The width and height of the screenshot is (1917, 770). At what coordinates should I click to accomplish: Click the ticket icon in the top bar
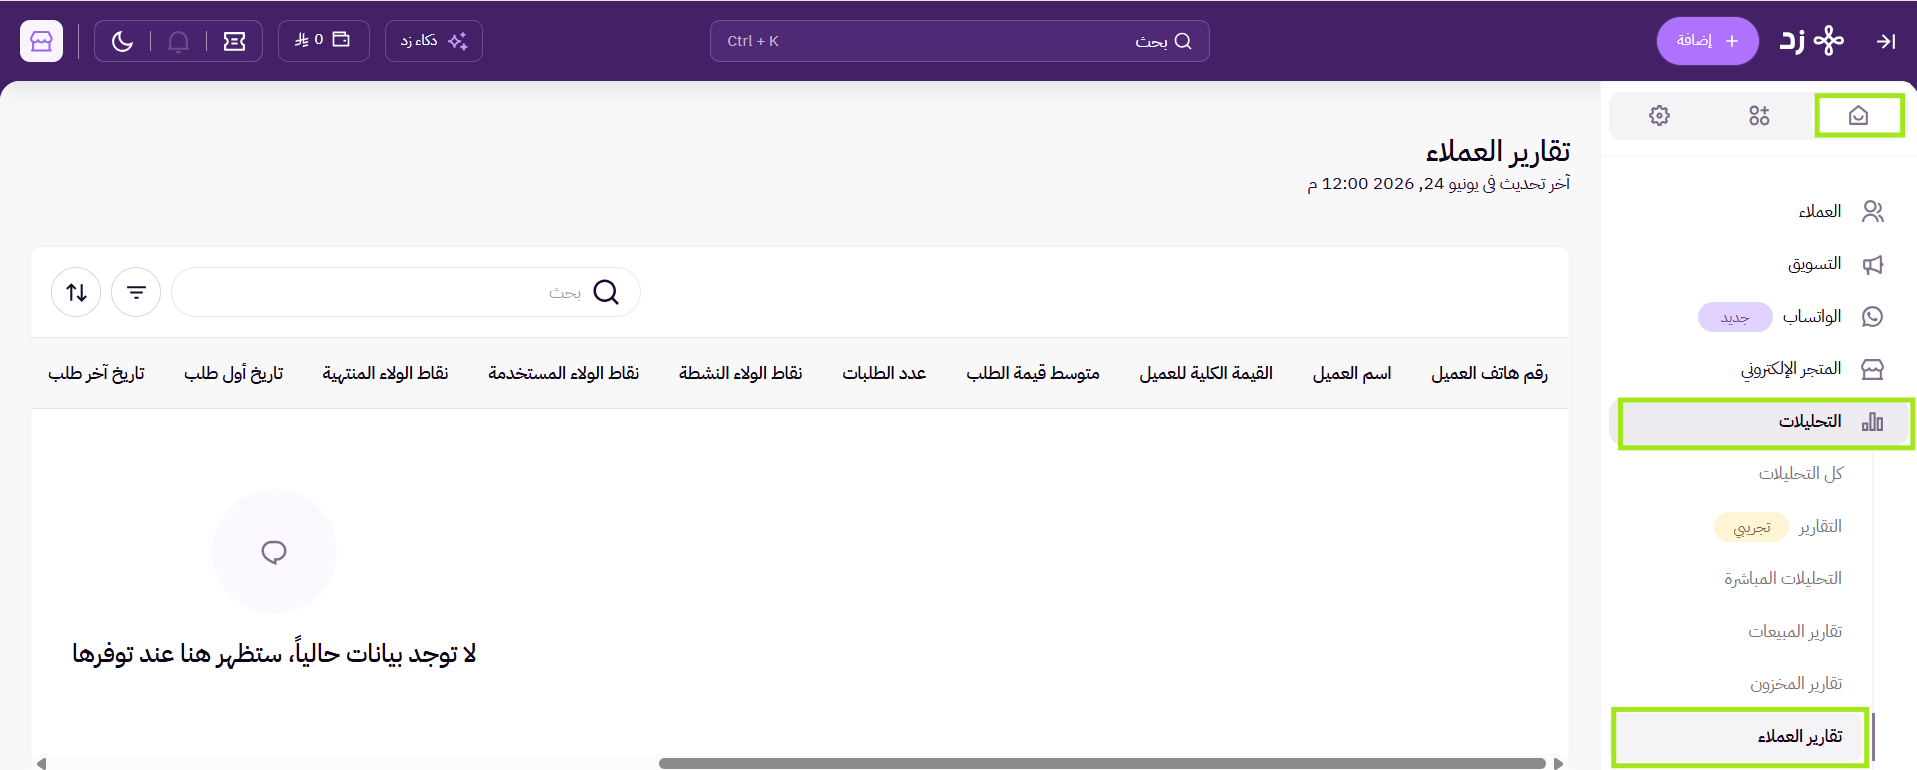234,41
